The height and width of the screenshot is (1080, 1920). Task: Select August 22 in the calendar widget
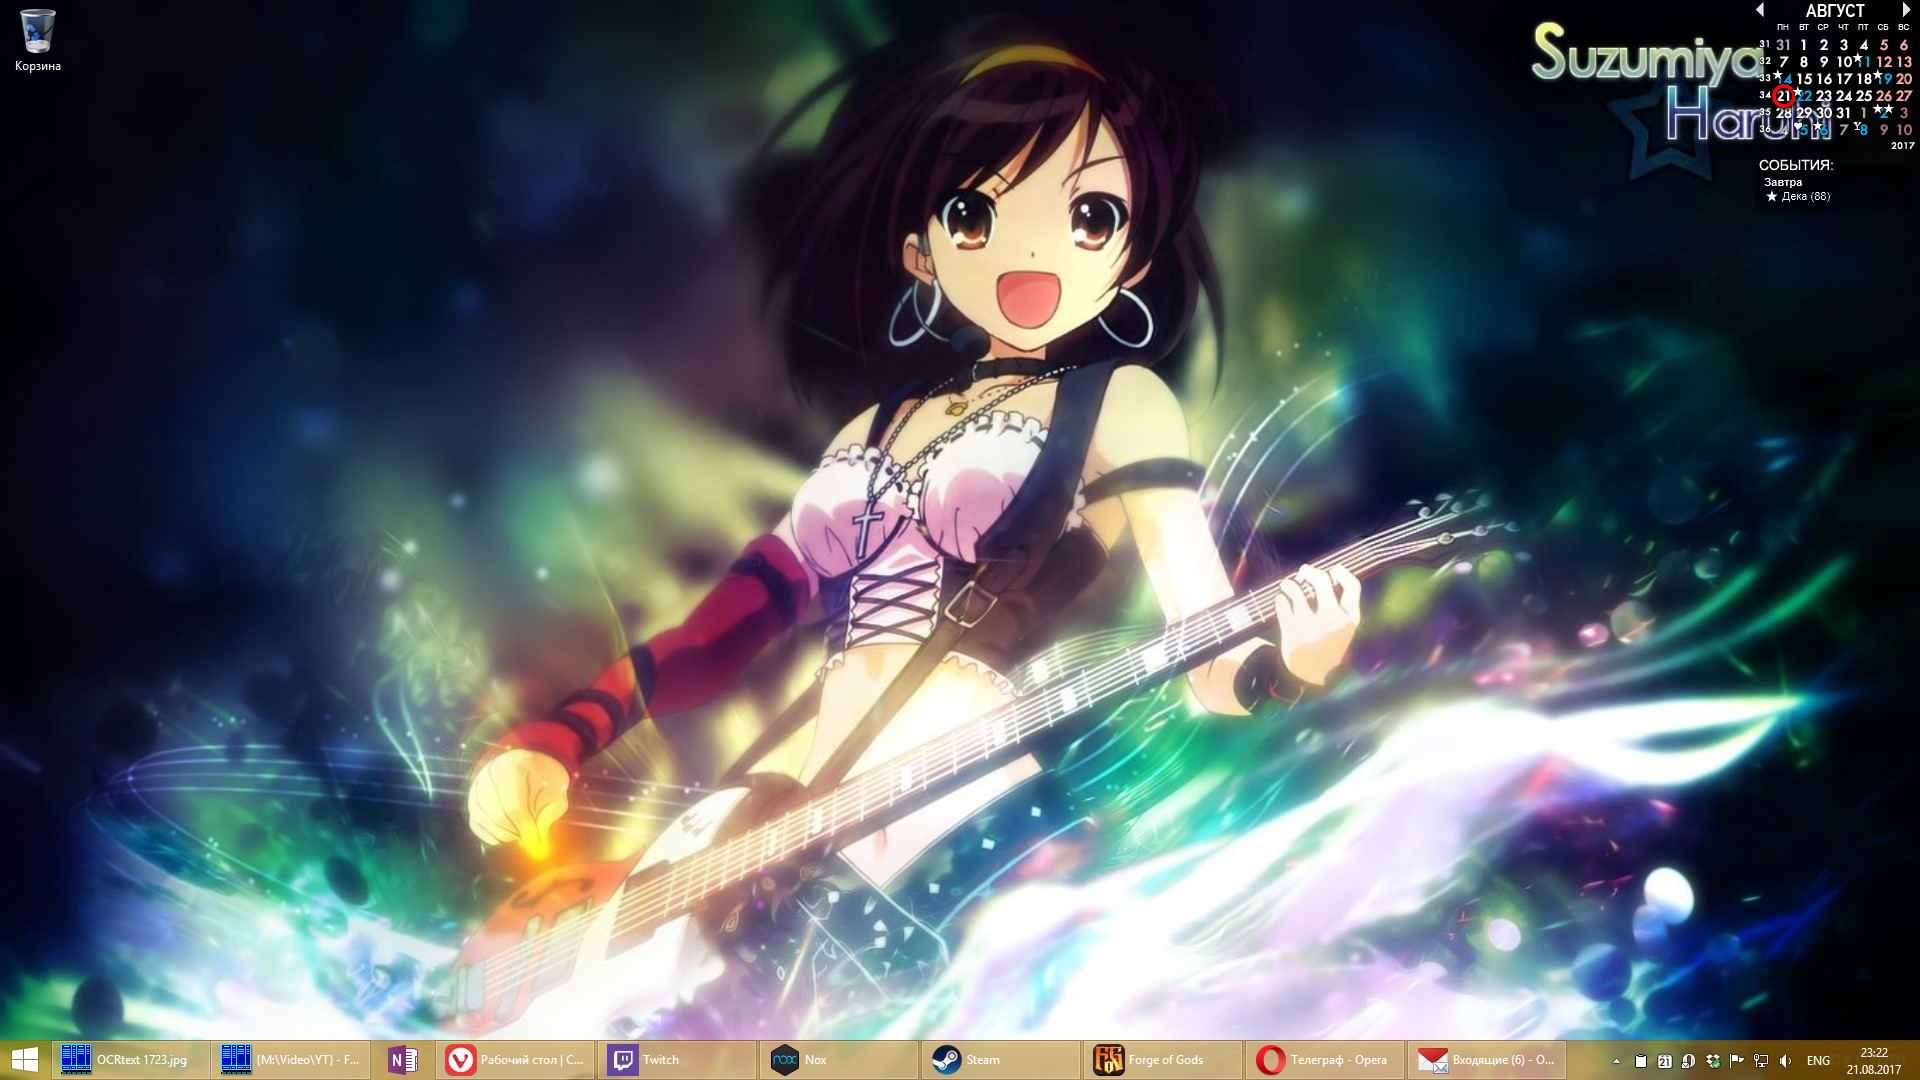[1805, 96]
